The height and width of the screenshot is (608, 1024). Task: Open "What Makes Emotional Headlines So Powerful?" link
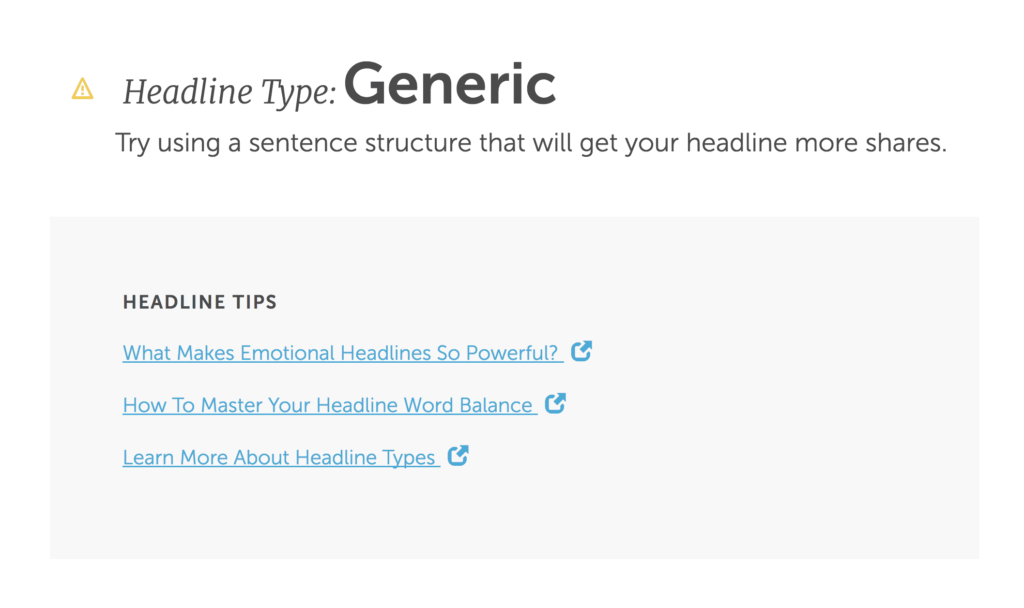click(x=340, y=353)
